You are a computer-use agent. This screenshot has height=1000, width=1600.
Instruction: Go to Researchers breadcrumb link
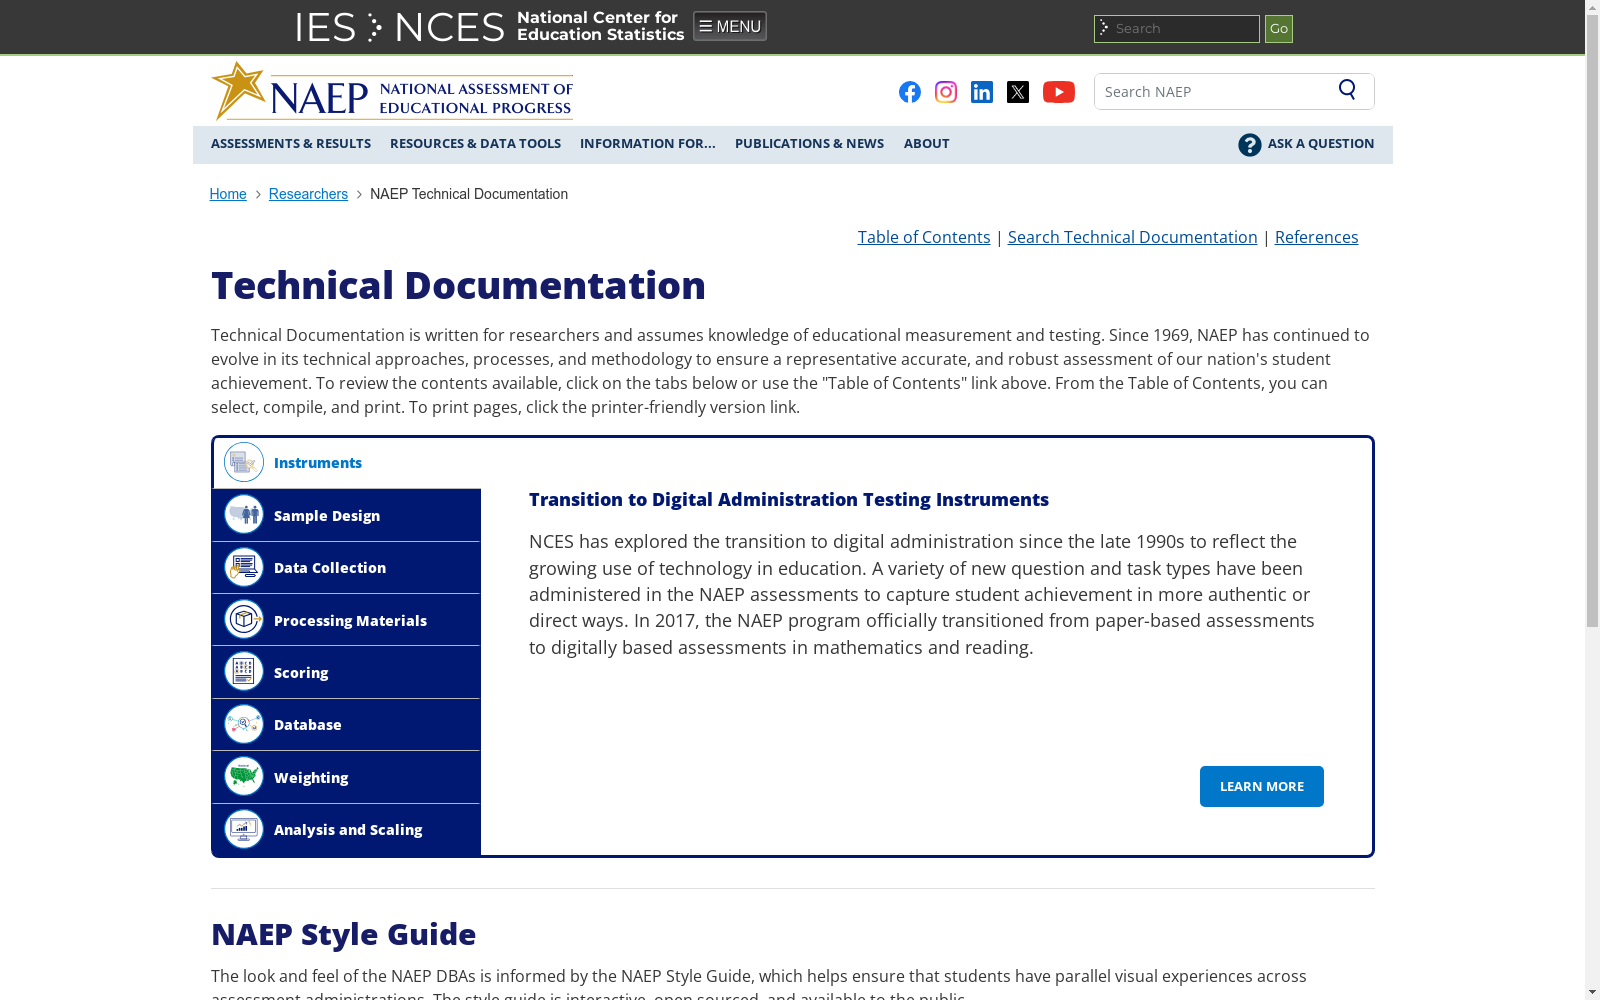coord(308,194)
